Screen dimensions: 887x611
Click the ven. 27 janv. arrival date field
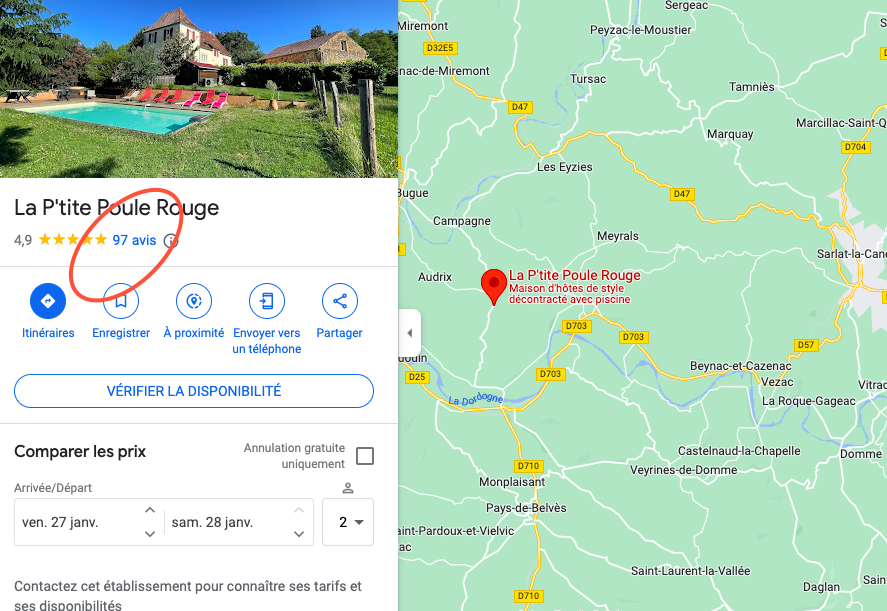pos(80,522)
